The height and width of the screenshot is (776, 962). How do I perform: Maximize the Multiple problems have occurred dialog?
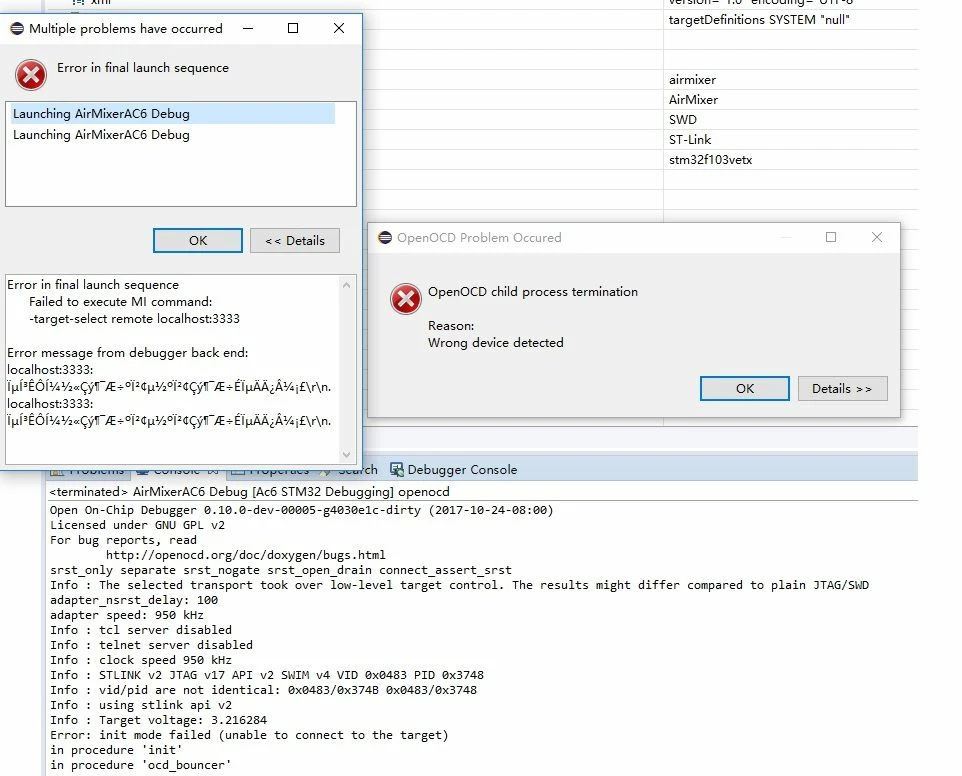tap(293, 28)
